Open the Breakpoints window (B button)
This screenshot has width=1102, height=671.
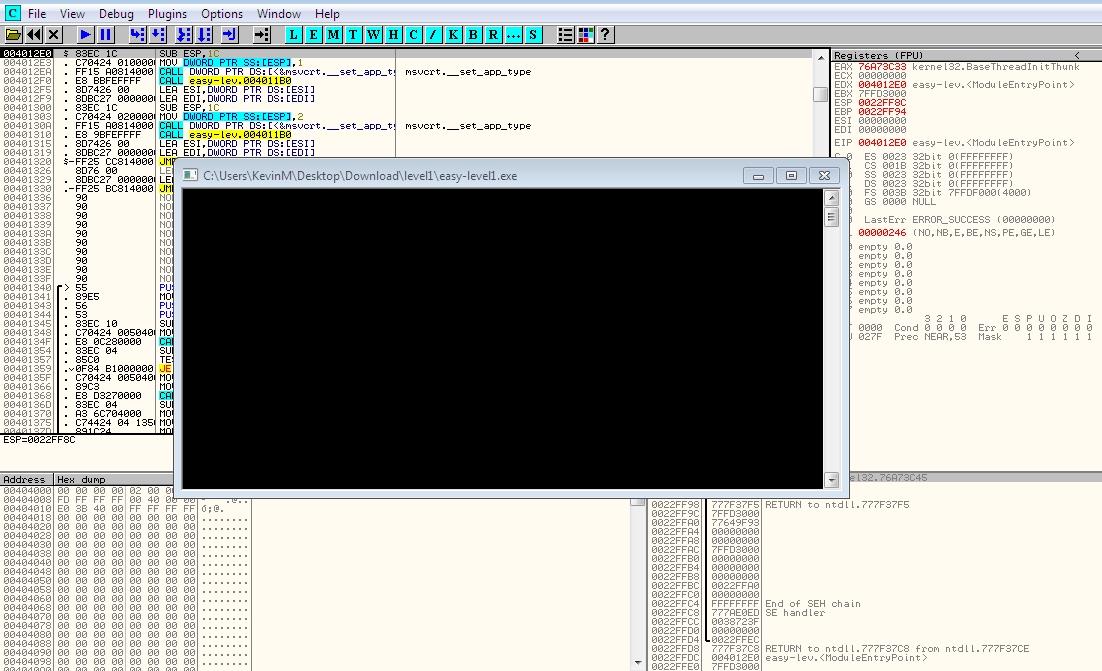pos(474,34)
